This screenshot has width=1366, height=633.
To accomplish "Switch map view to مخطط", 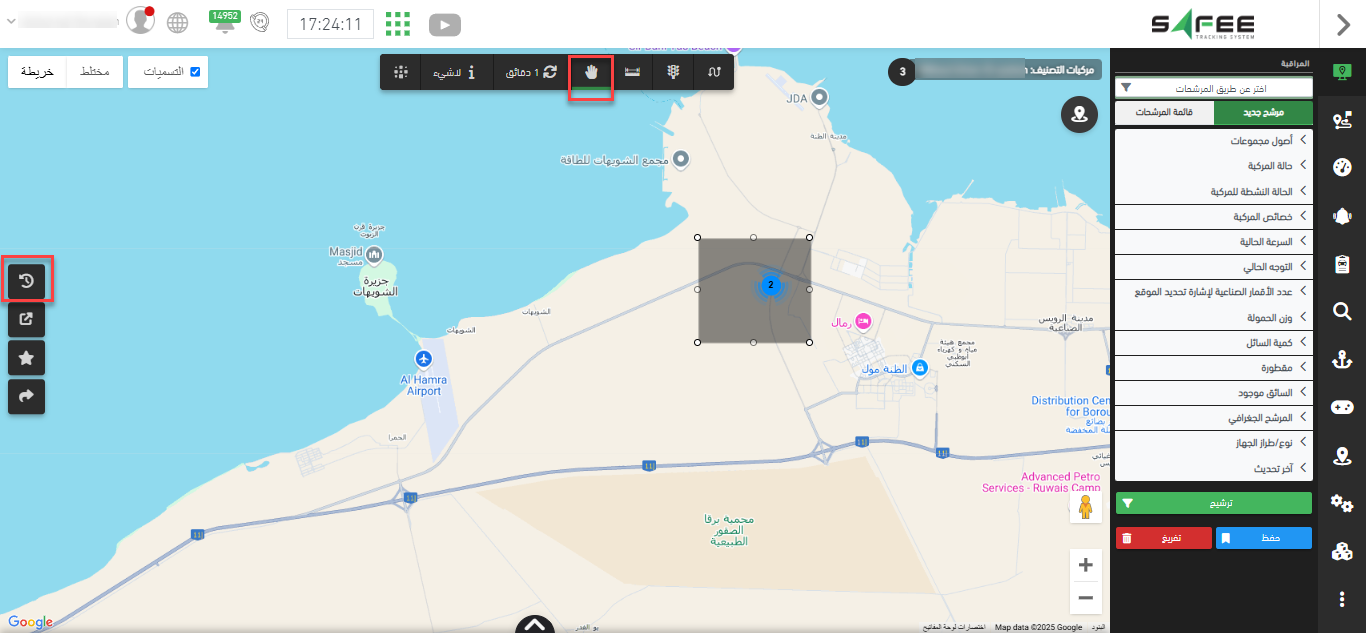I will click(95, 72).
